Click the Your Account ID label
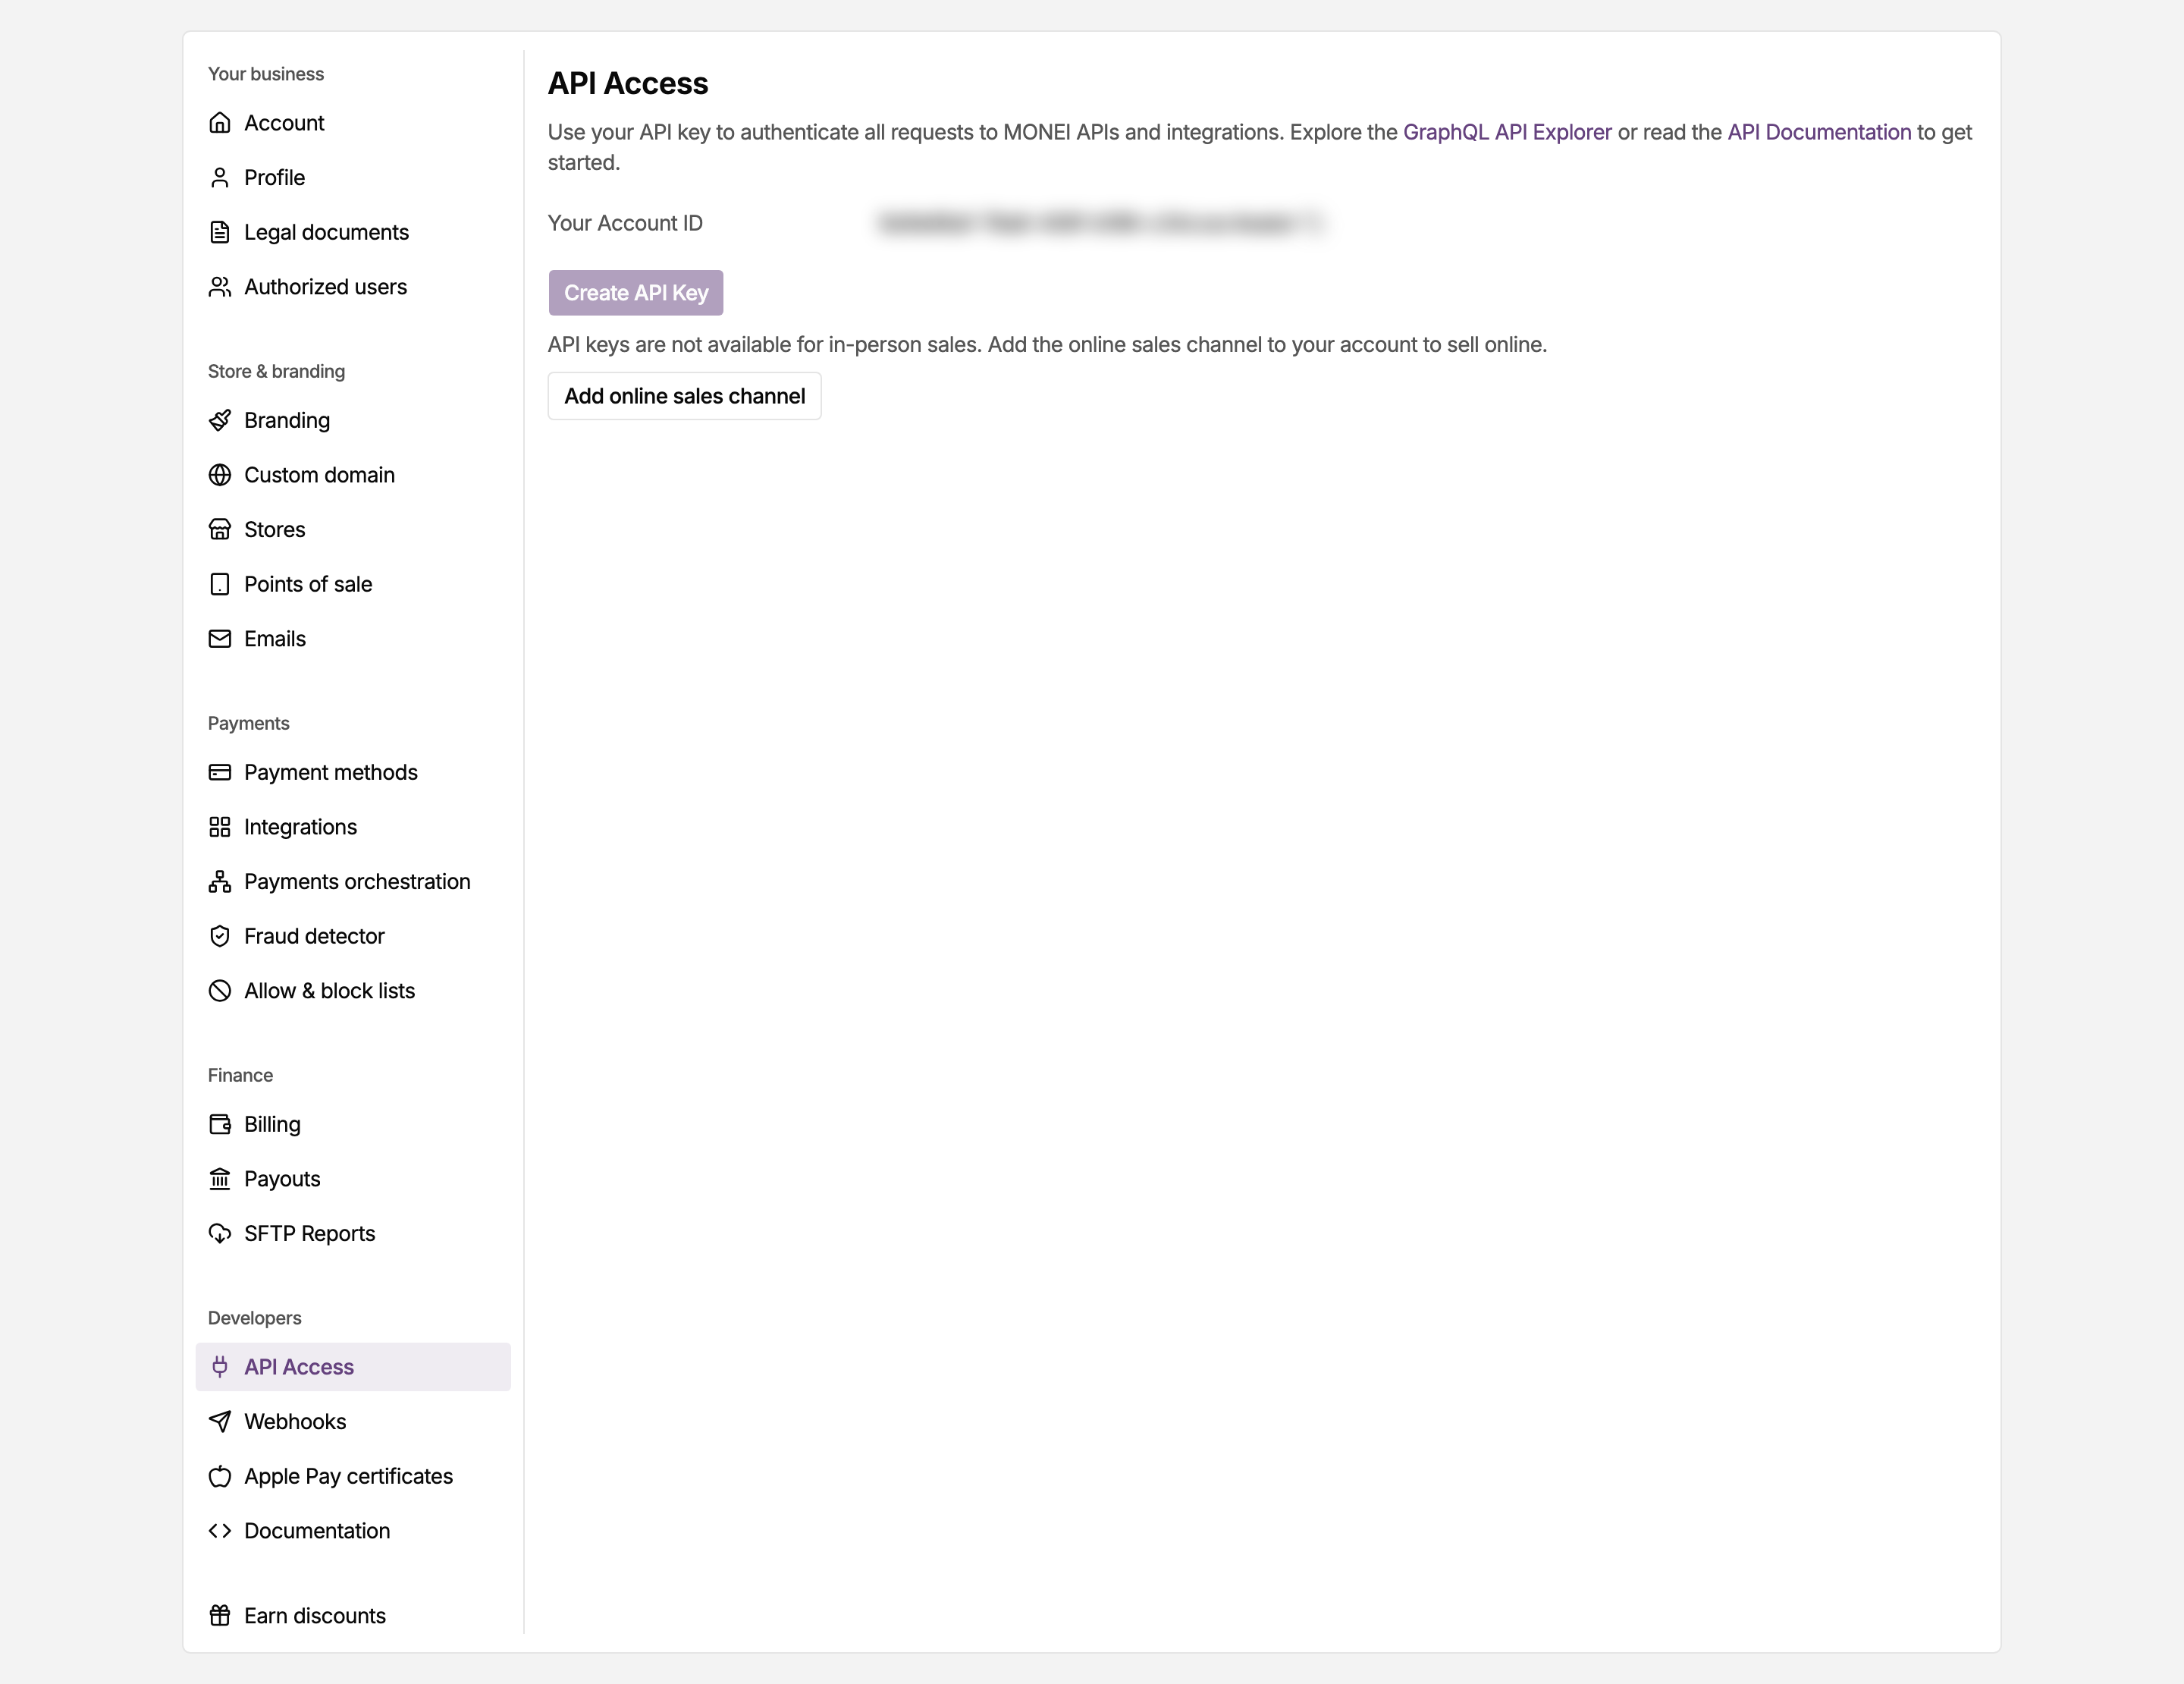This screenshot has width=2184, height=1684. coord(625,223)
